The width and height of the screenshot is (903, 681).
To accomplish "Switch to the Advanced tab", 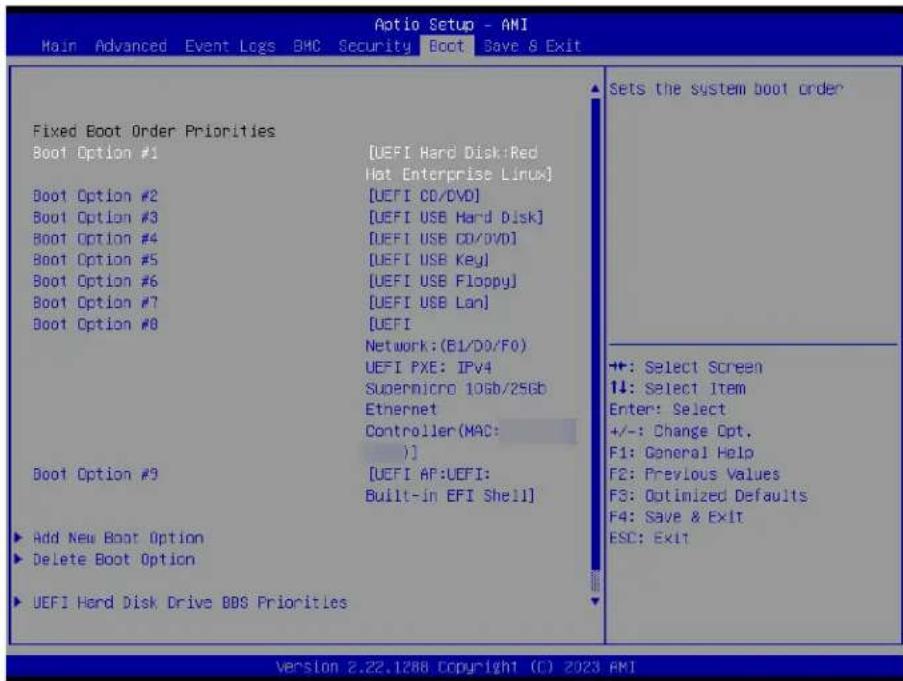I will click(131, 46).
